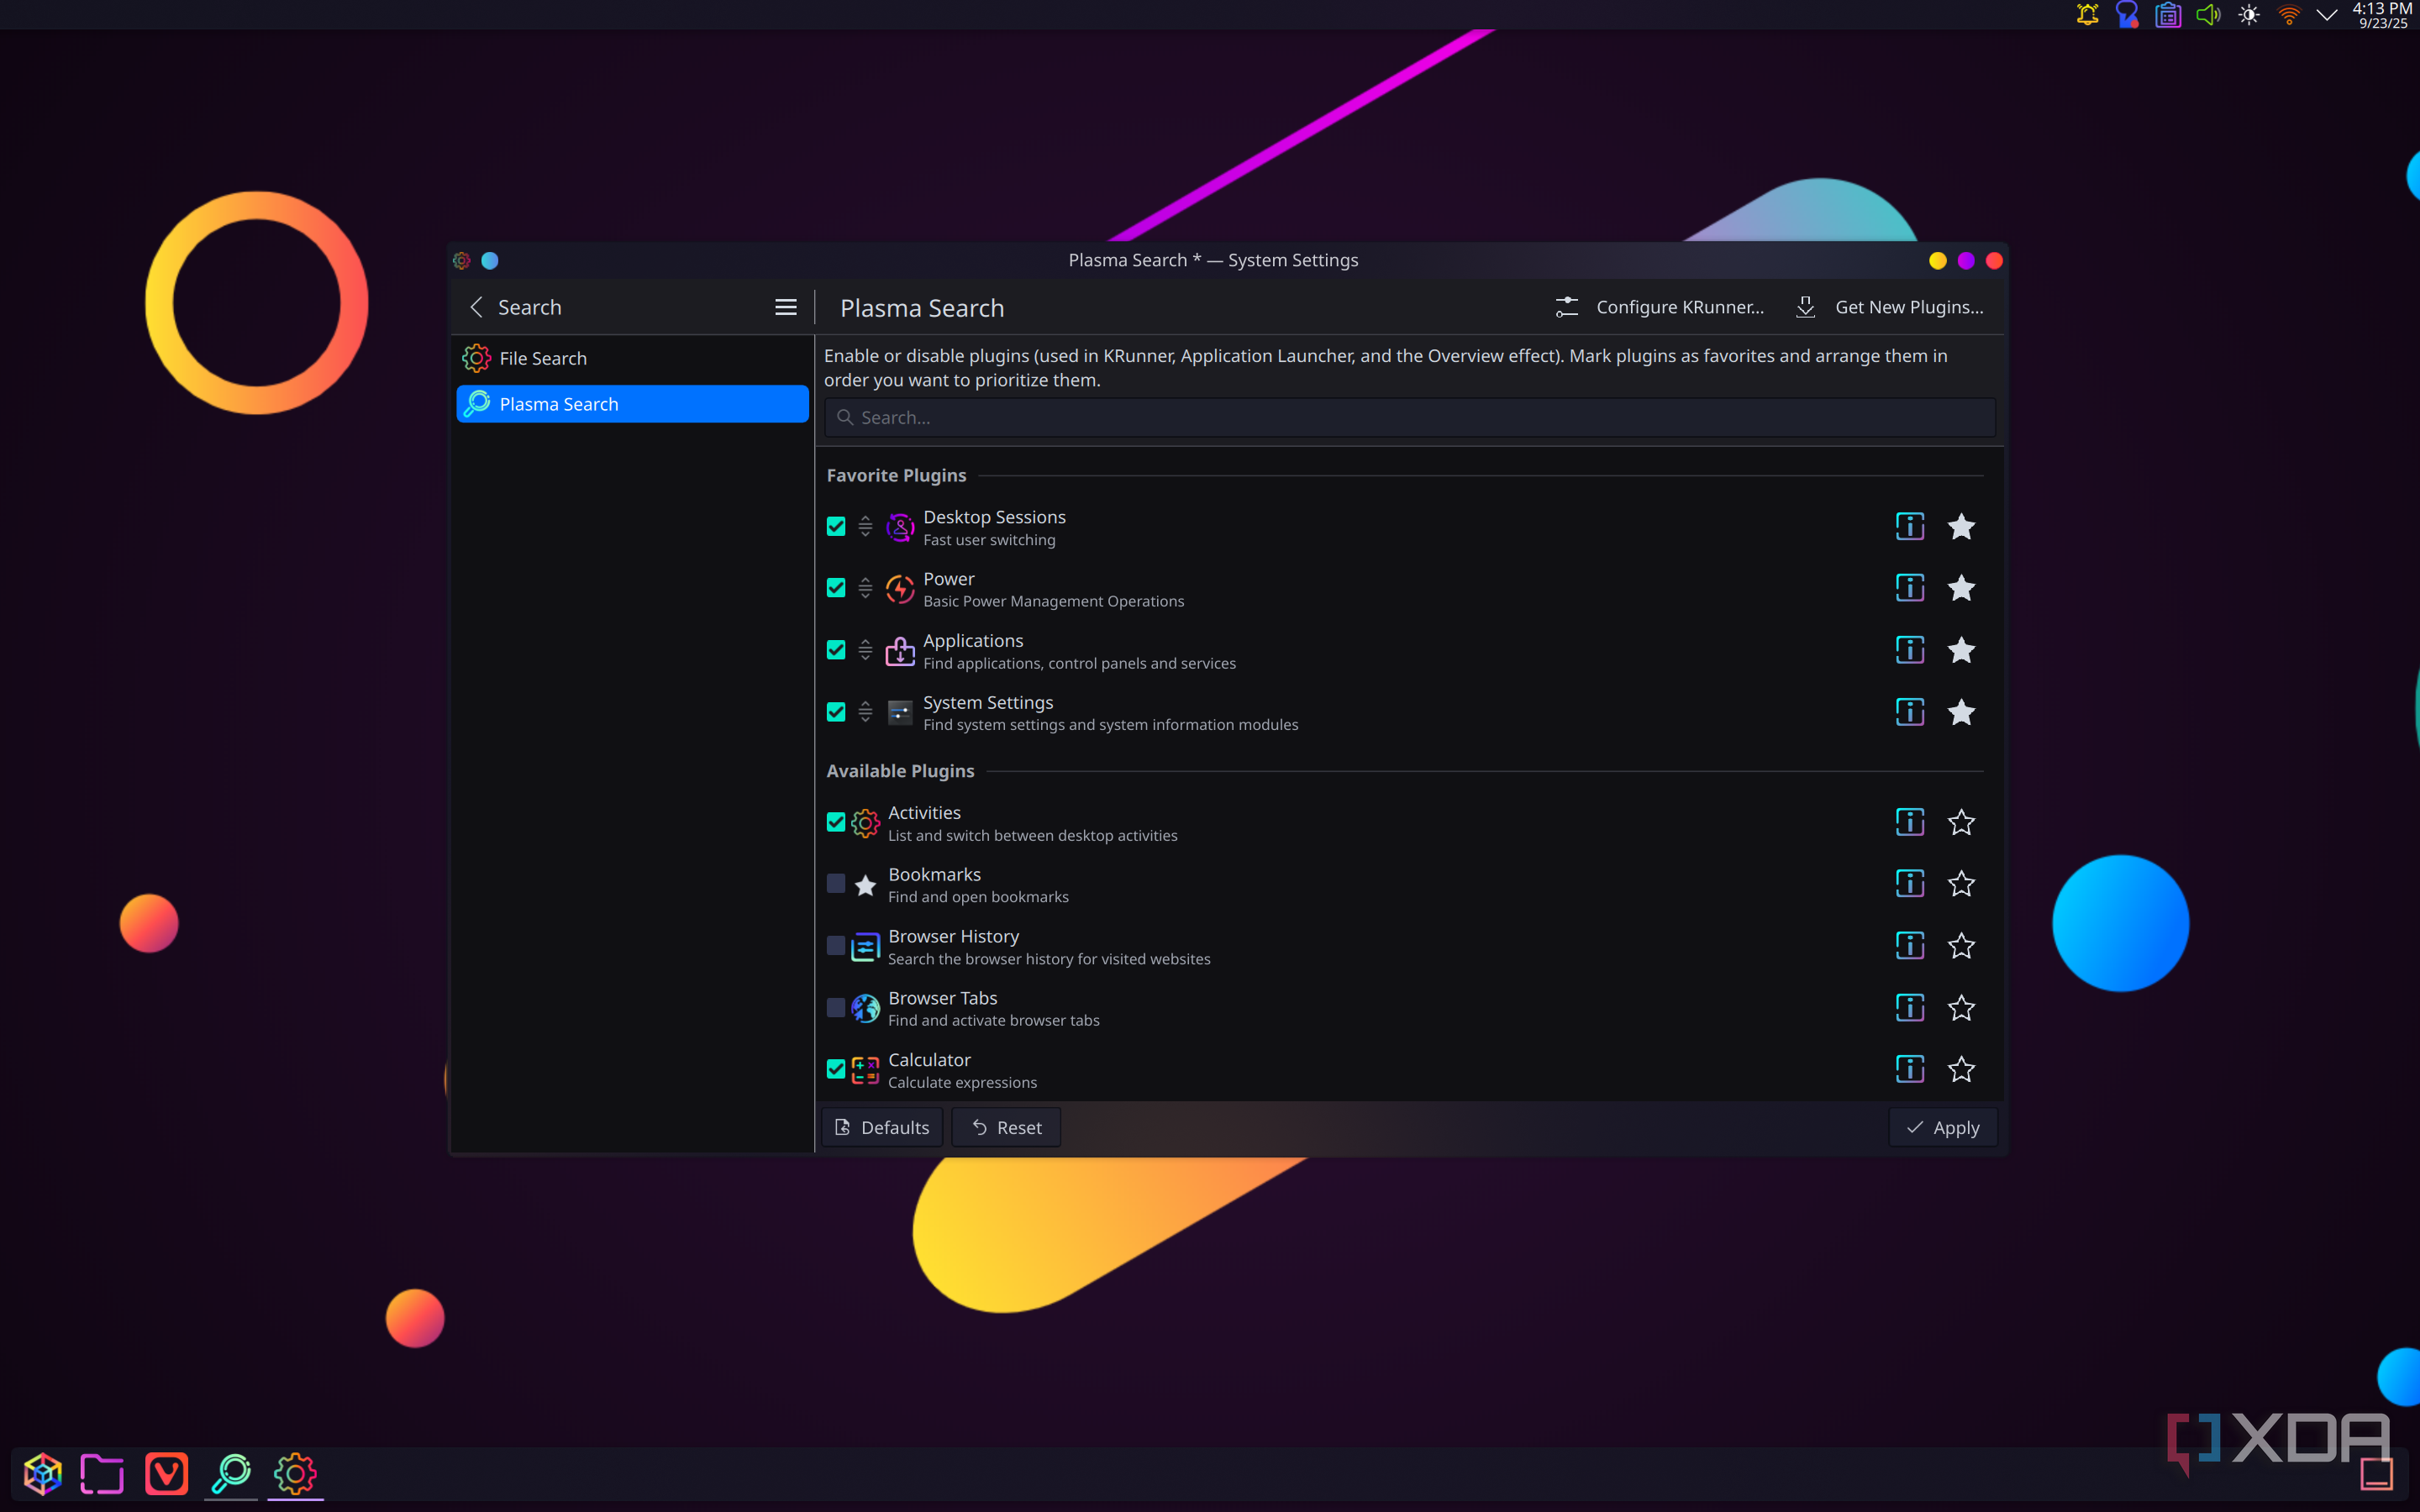Open info for Desktop Sessions plugin
Screen dimensions: 2420x1512
(x=1909, y=526)
